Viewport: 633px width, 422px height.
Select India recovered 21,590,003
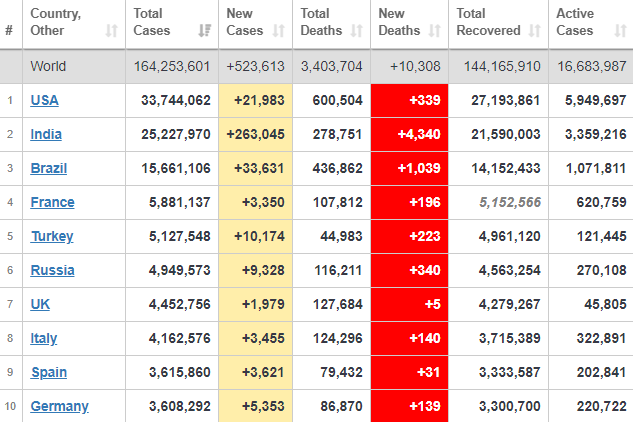pos(506,134)
